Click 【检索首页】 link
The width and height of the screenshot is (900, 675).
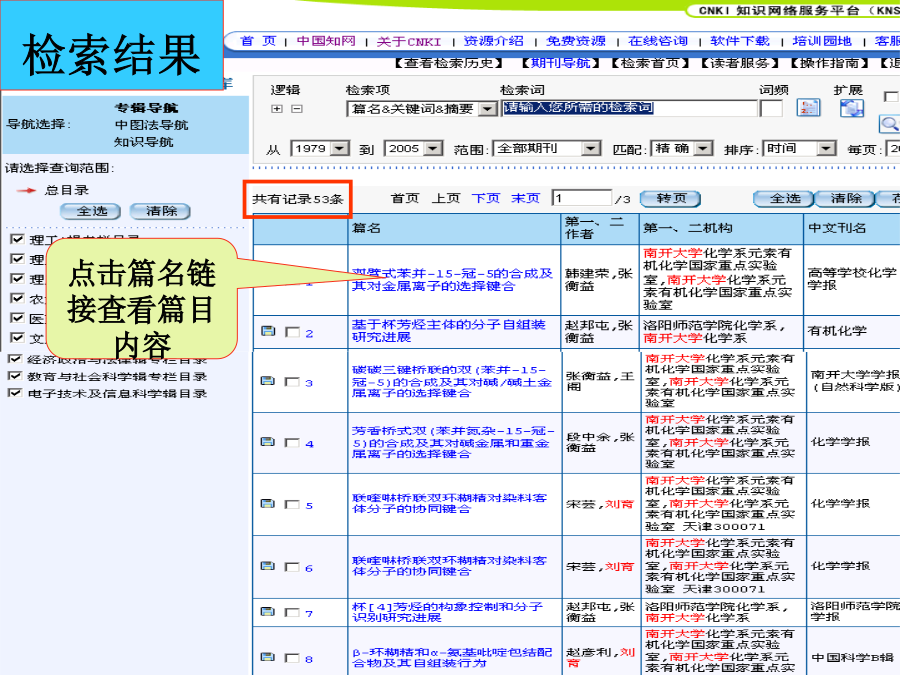tap(650, 63)
